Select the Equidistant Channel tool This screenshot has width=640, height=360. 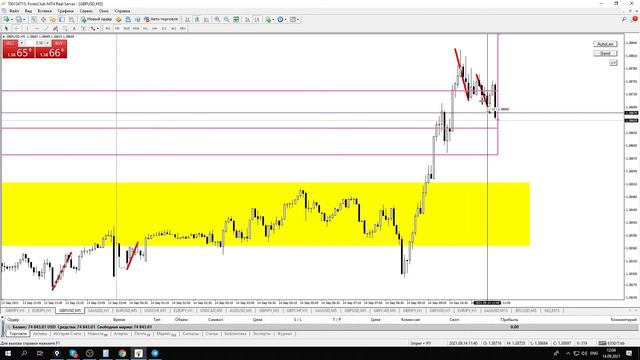pyautogui.click(x=55, y=28)
